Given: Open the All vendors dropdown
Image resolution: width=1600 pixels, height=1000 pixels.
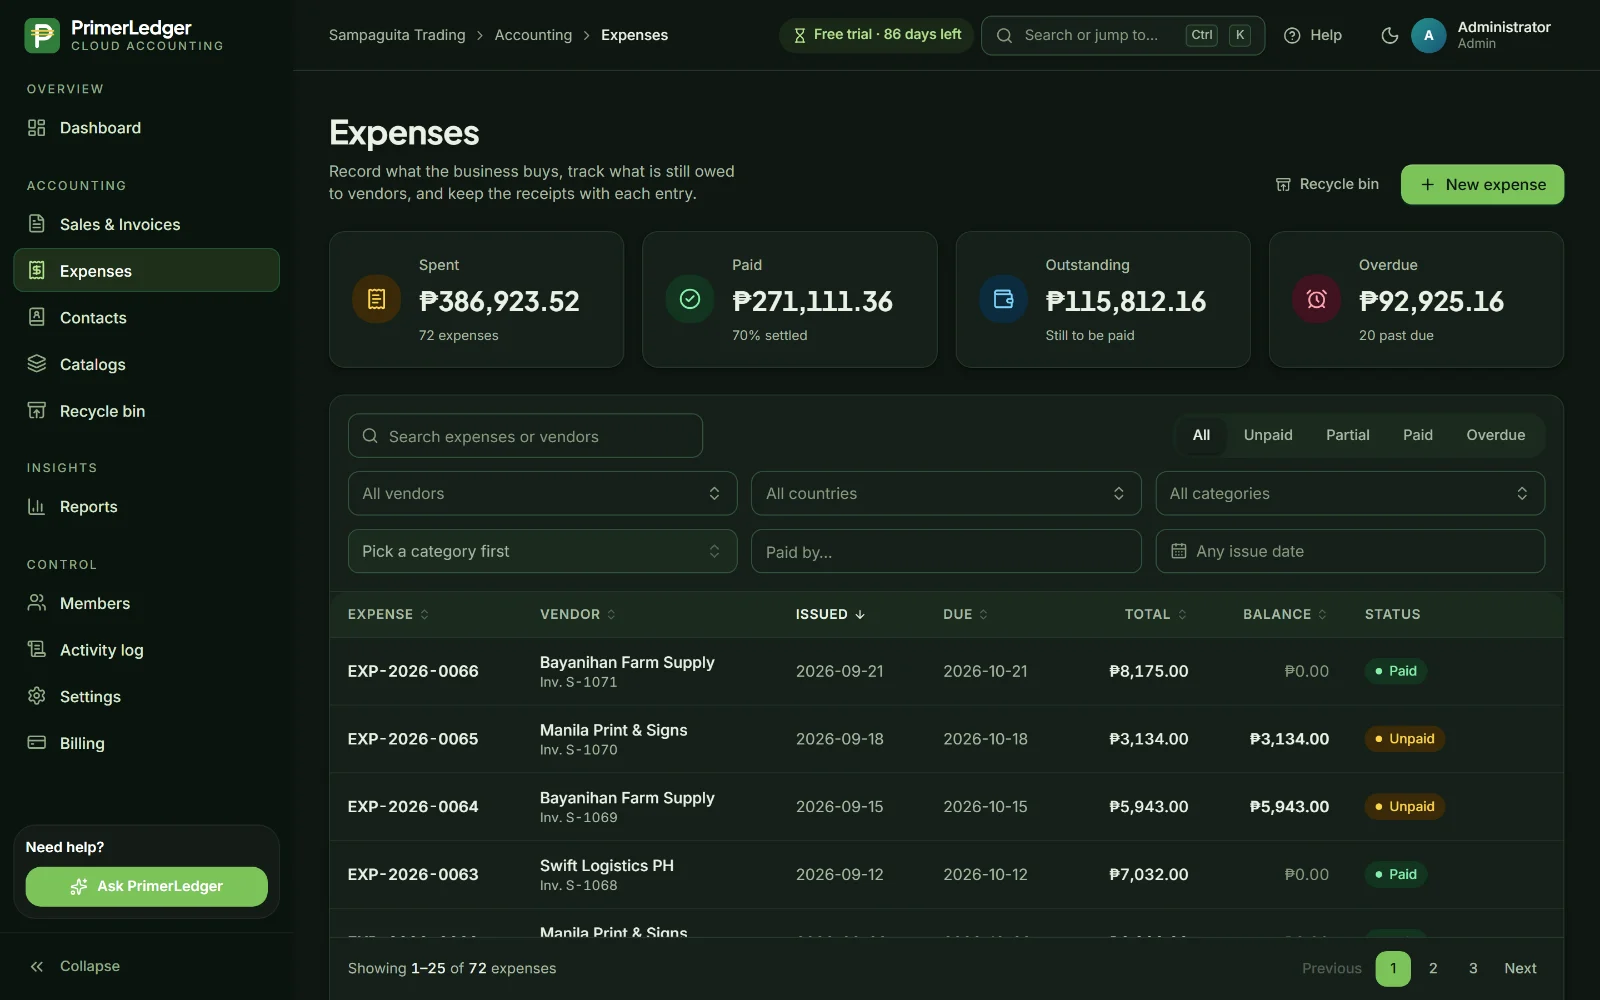Looking at the screenshot, I should (542, 494).
